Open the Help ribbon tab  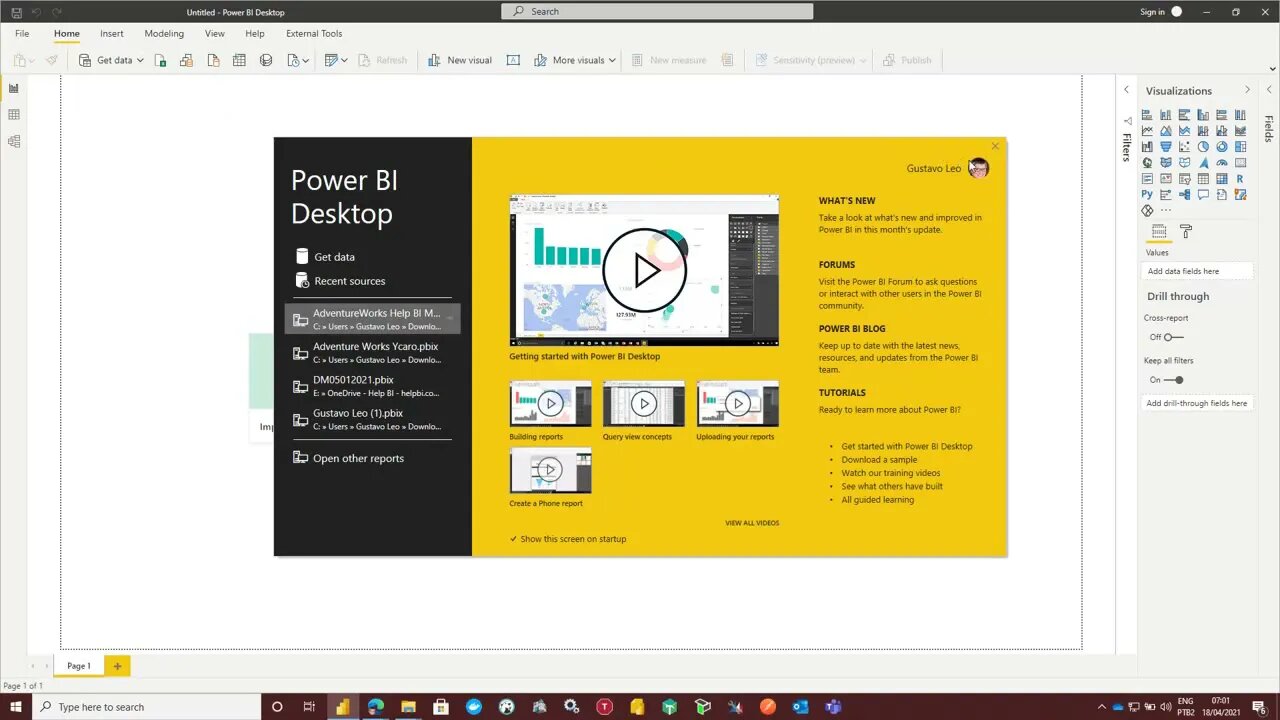tap(255, 33)
